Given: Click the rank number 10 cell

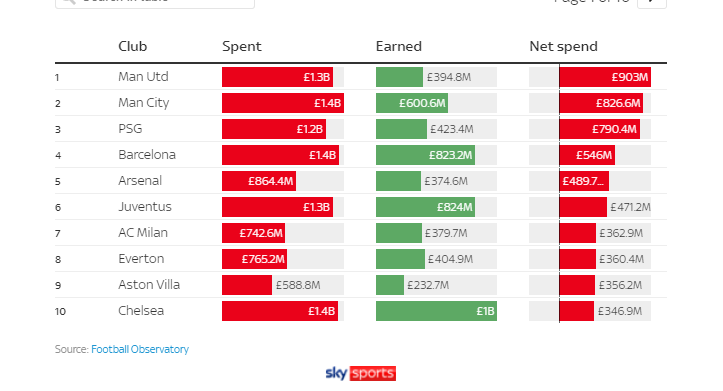Looking at the screenshot, I should [x=60, y=311].
